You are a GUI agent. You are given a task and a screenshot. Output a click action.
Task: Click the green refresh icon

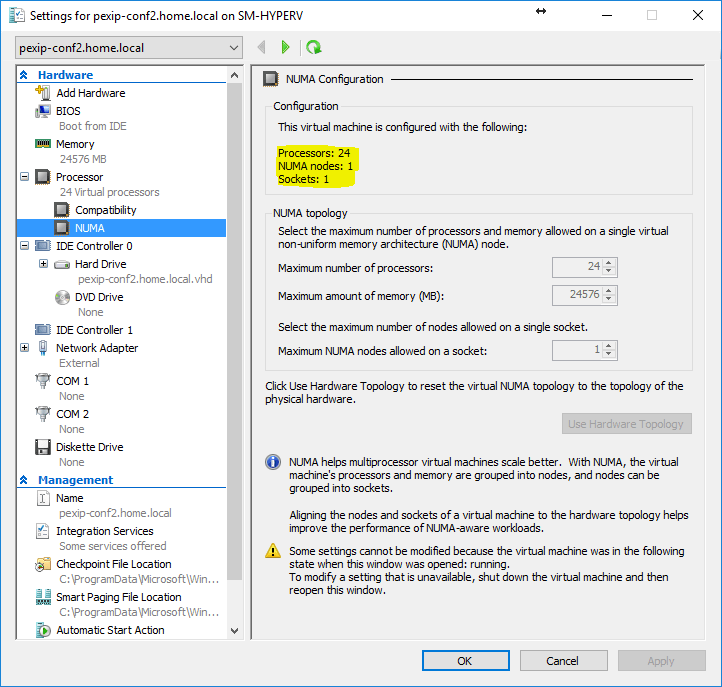click(x=314, y=47)
